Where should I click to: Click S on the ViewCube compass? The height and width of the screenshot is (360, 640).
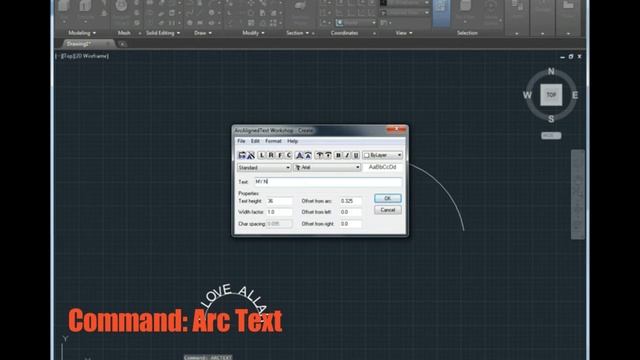[x=551, y=119]
